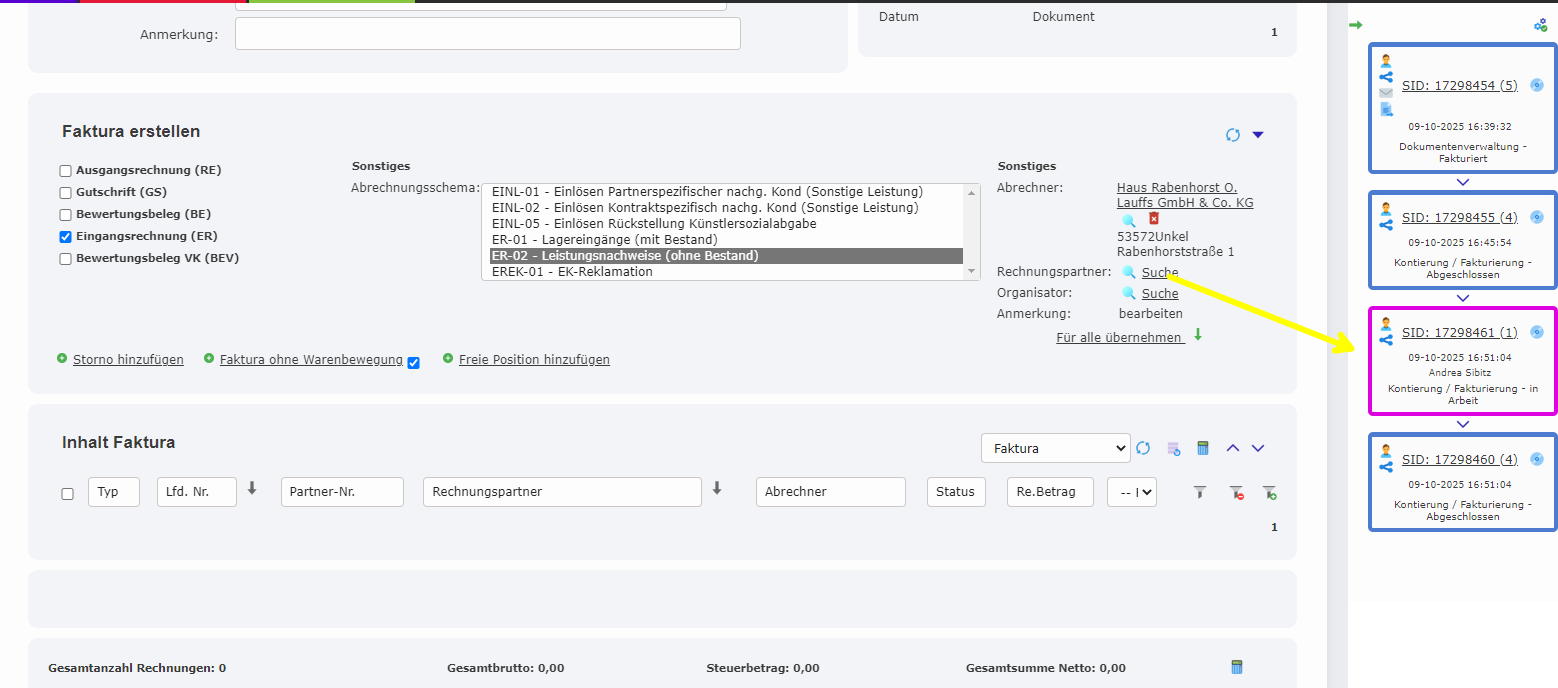Click the magnifier icon below the Abrechner name
The width and height of the screenshot is (1558, 688).
point(1128,220)
